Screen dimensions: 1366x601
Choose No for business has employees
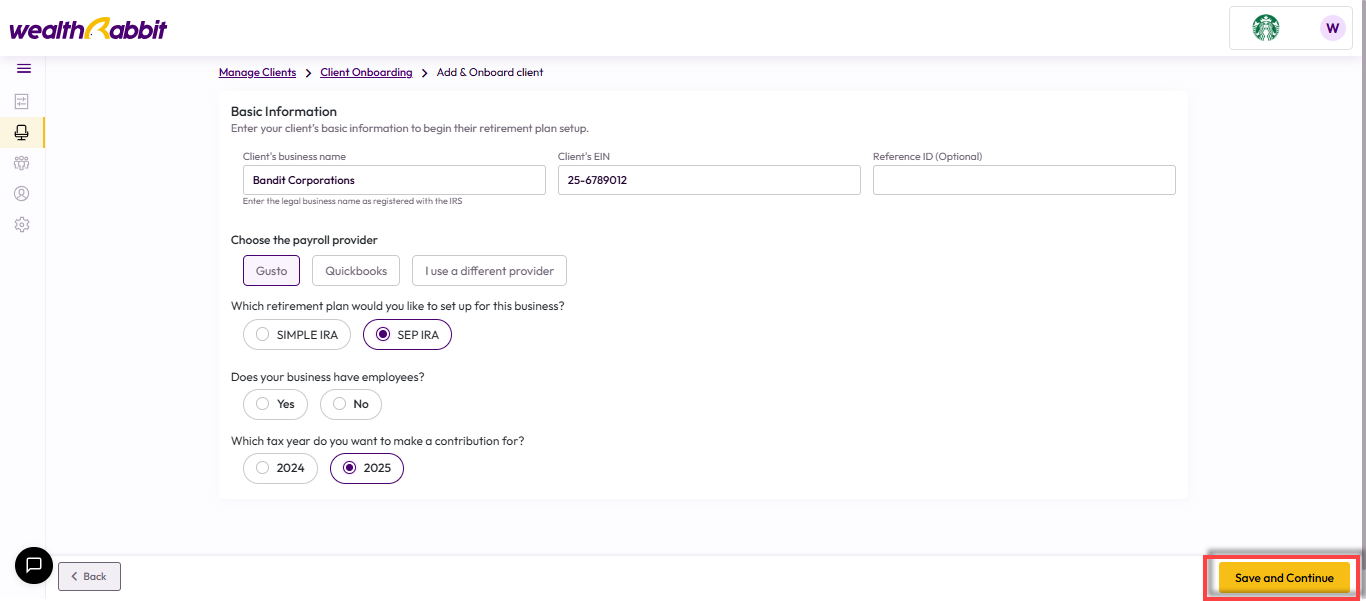(x=351, y=404)
